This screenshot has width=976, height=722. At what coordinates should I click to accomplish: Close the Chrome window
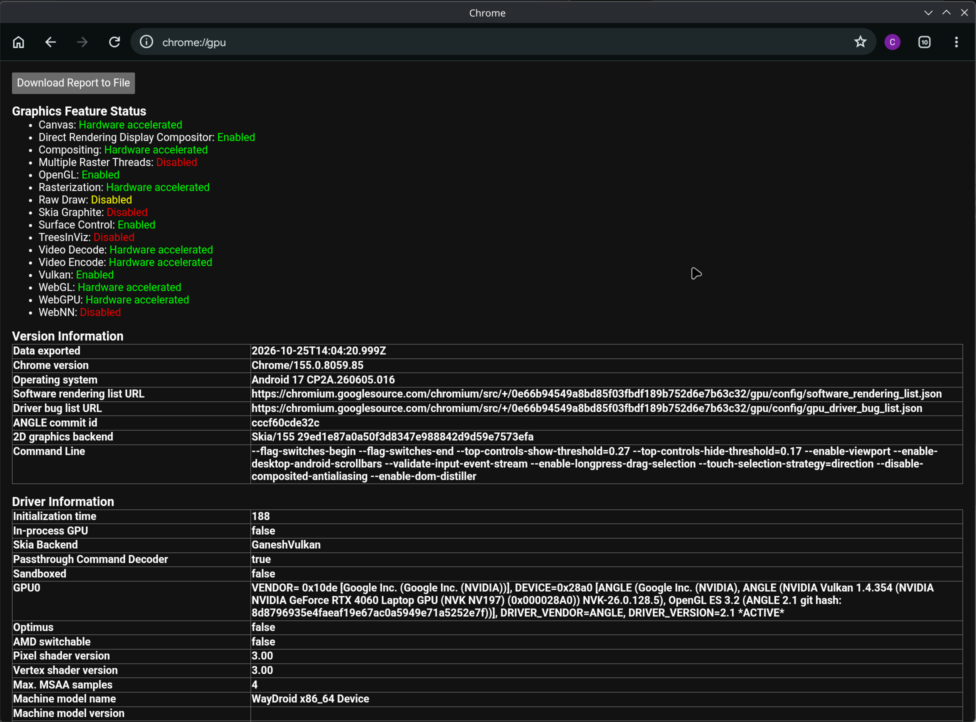(964, 12)
